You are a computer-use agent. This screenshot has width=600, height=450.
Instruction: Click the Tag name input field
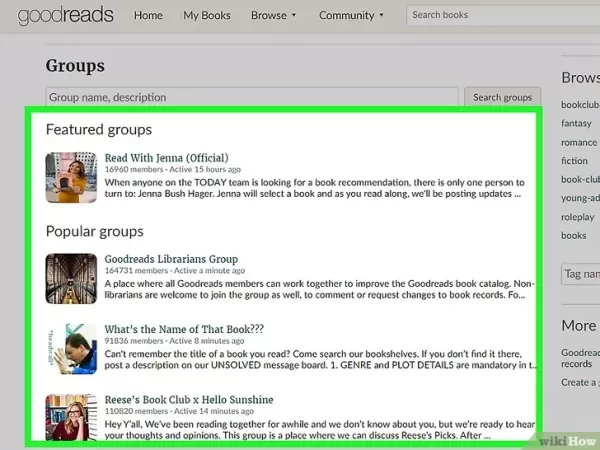pyautogui.click(x=580, y=274)
